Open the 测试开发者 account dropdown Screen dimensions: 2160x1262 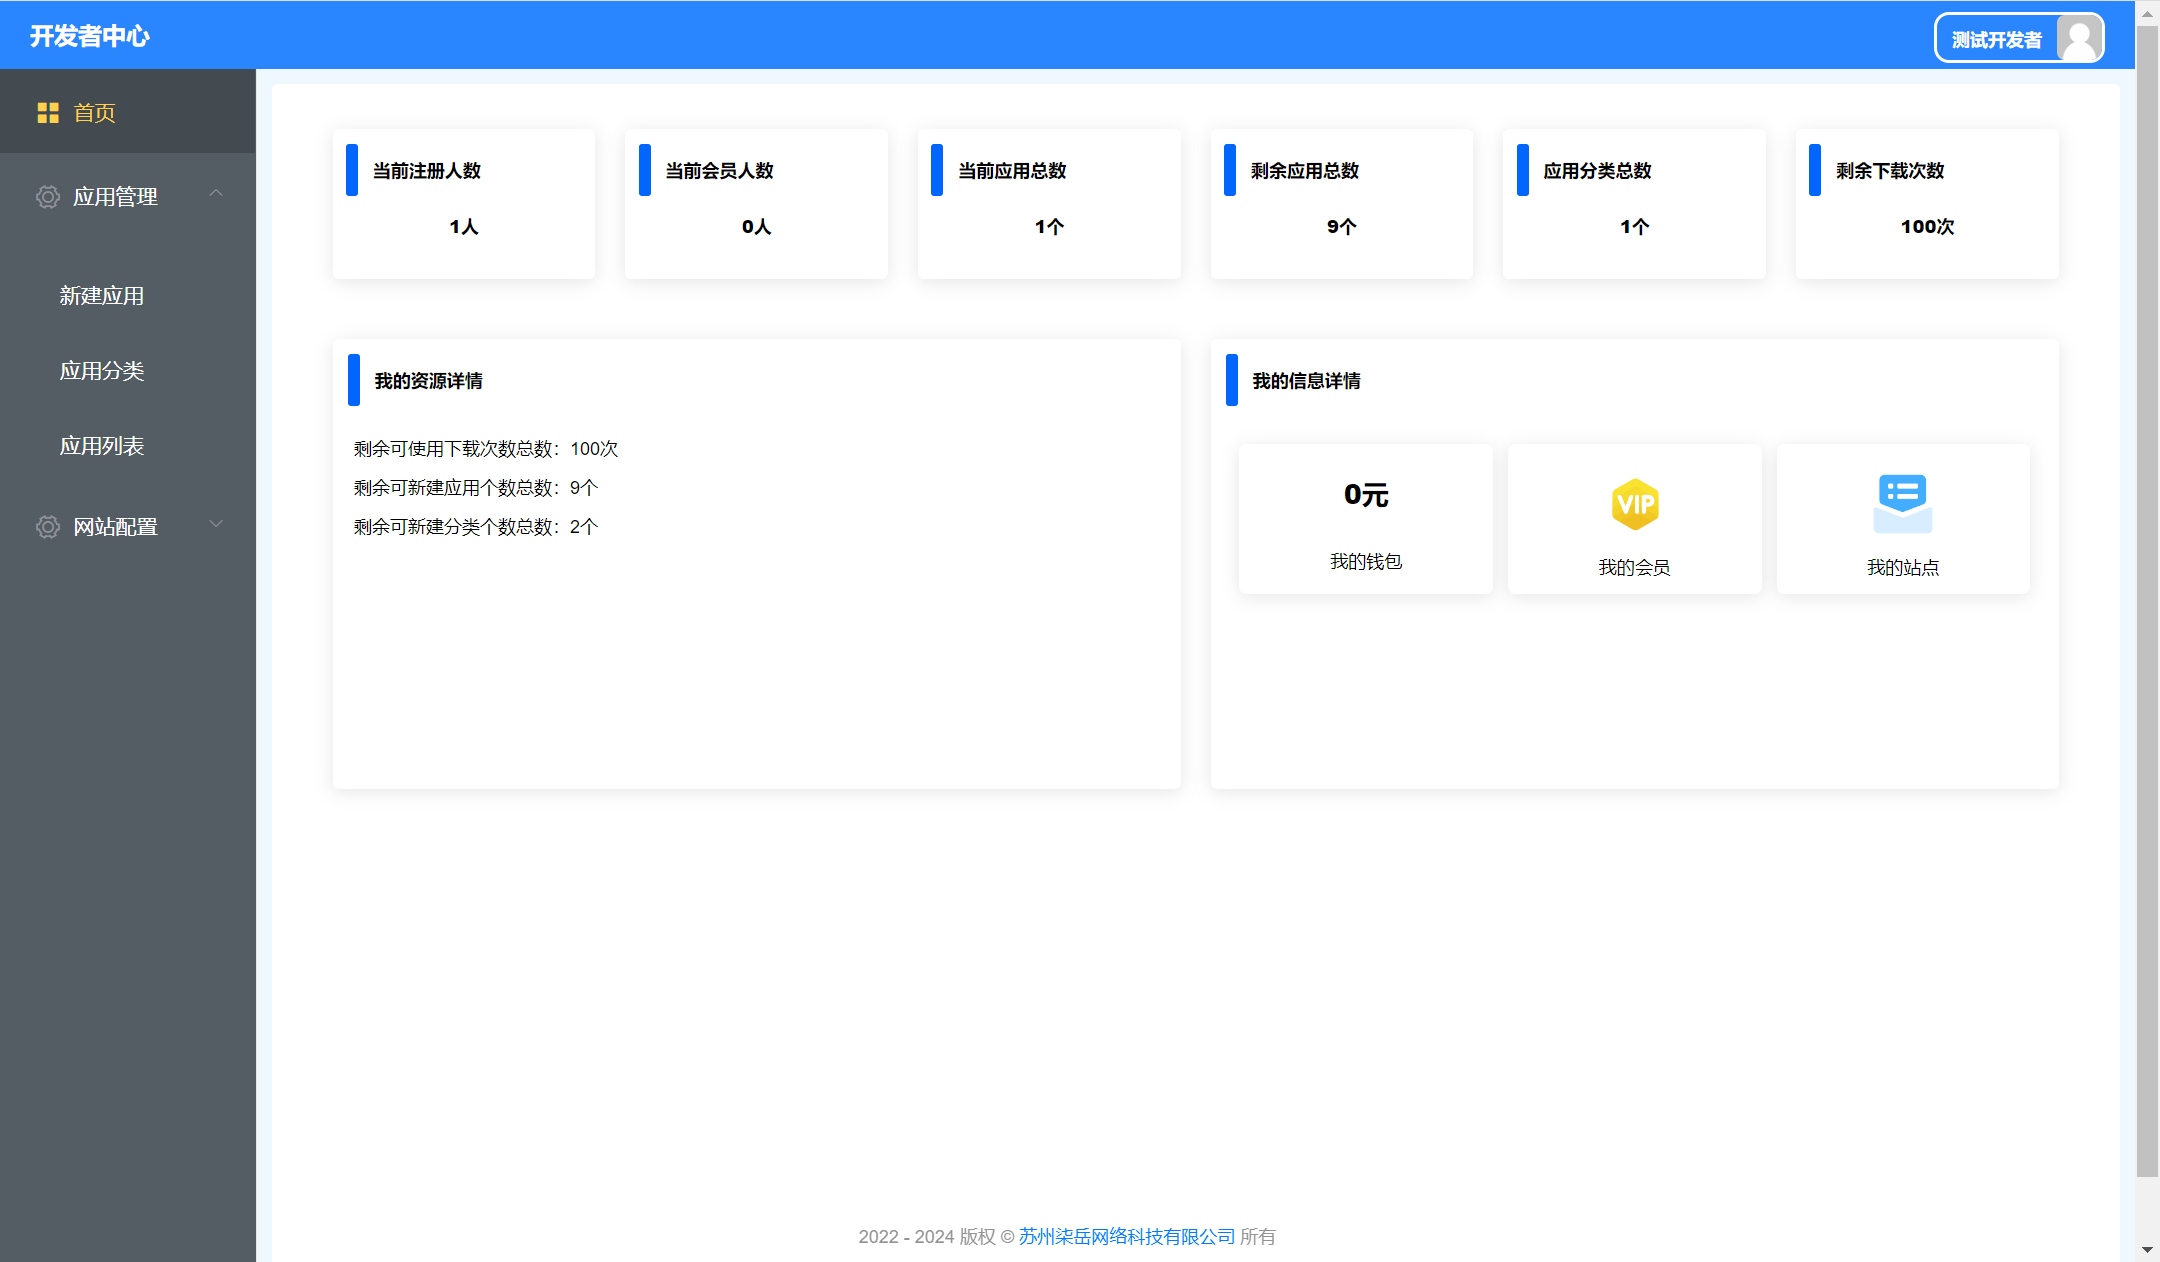pos(1996,39)
